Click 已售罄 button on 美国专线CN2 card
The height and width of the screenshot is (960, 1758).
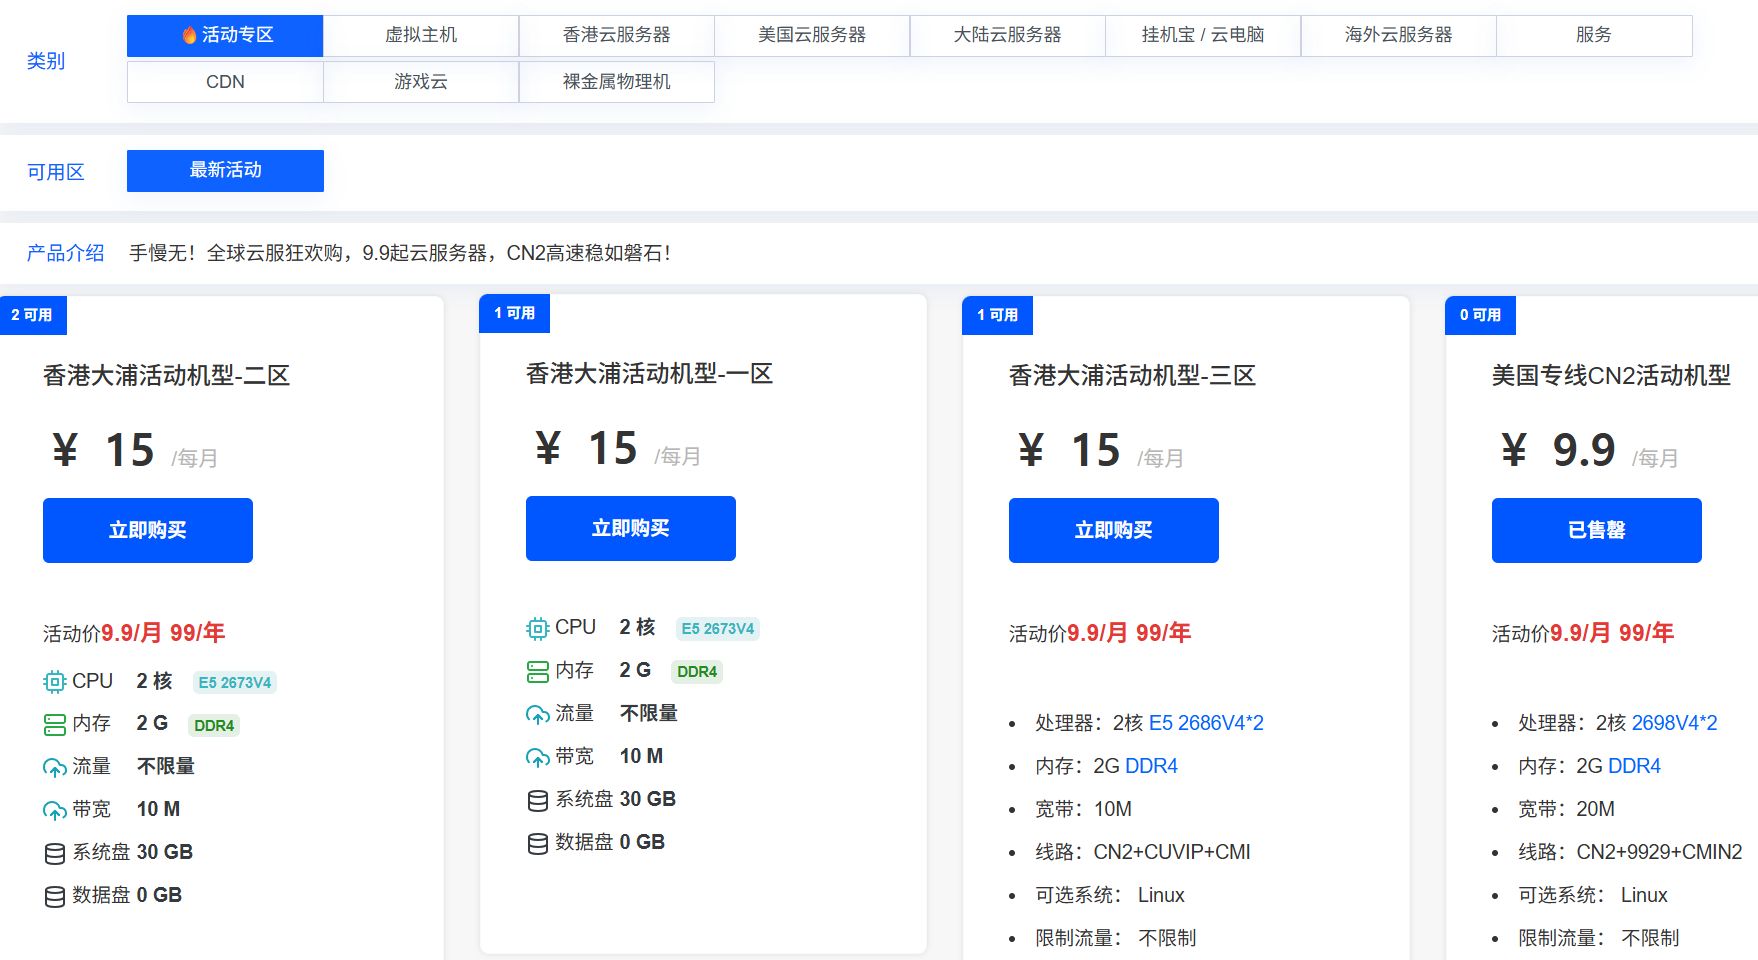1596,530
